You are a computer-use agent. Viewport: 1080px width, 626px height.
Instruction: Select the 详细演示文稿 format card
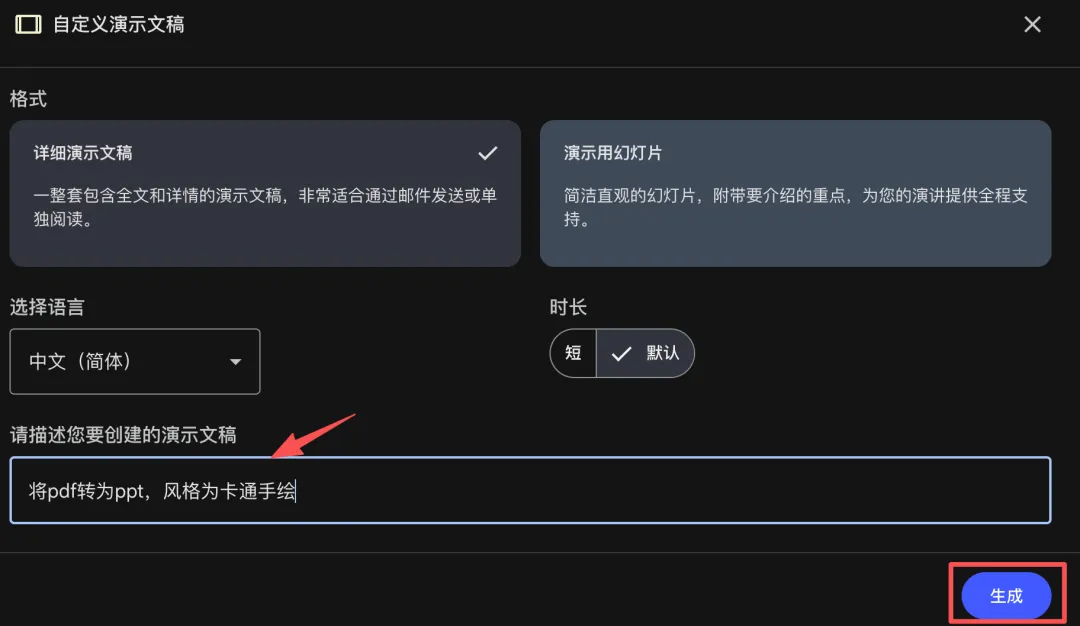point(265,194)
